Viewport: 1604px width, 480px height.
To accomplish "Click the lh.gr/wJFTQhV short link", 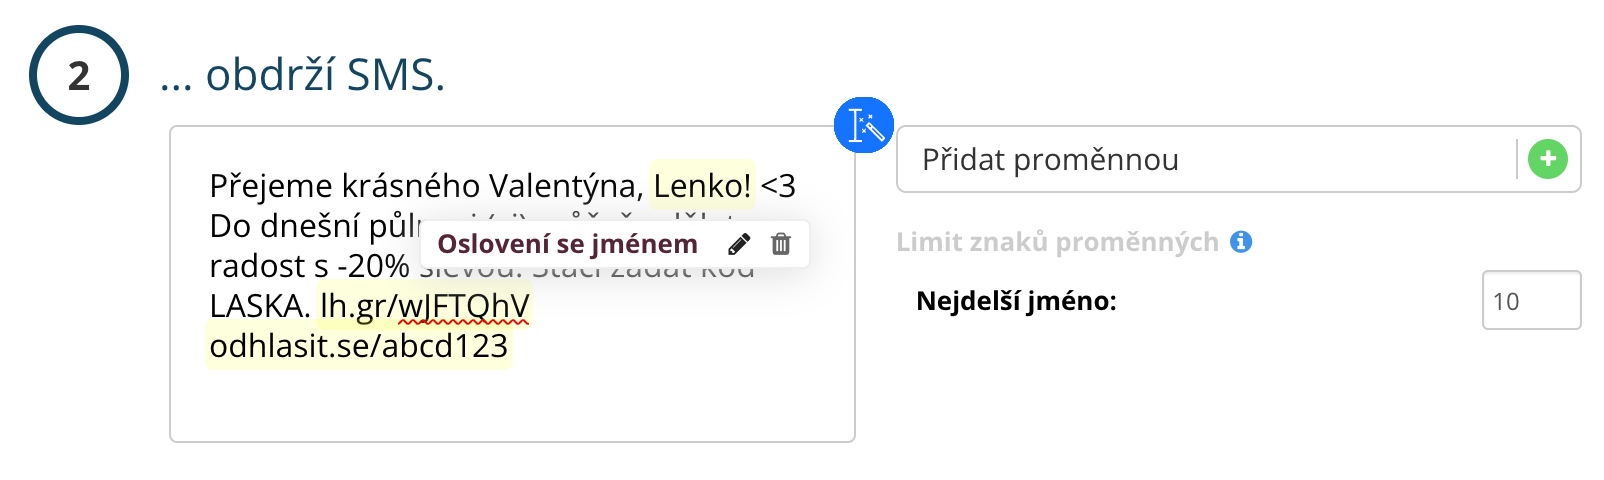I will click(x=424, y=306).
